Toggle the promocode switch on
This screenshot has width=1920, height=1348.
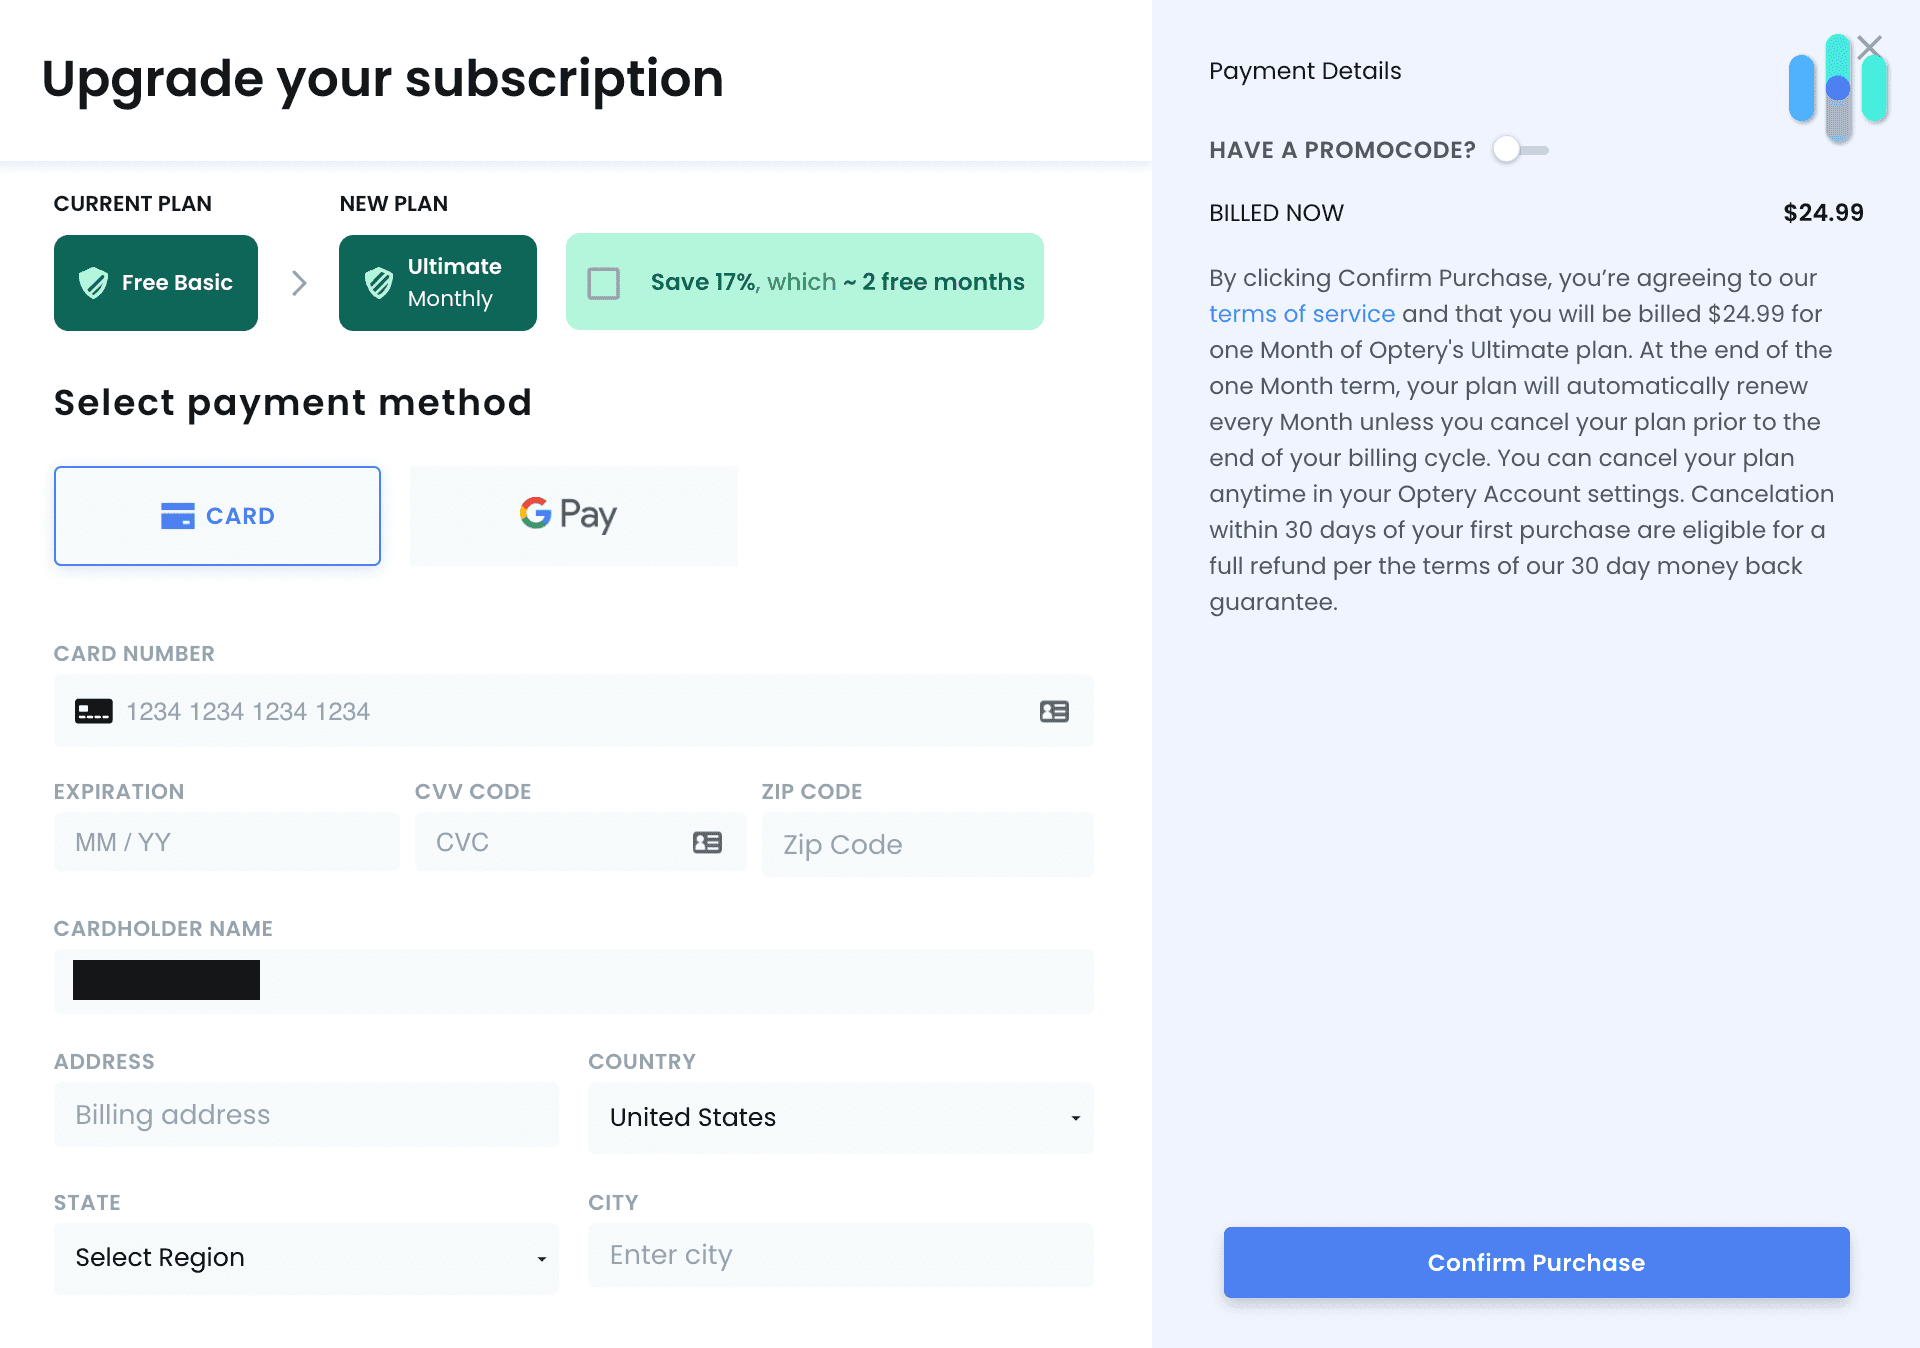click(1519, 149)
